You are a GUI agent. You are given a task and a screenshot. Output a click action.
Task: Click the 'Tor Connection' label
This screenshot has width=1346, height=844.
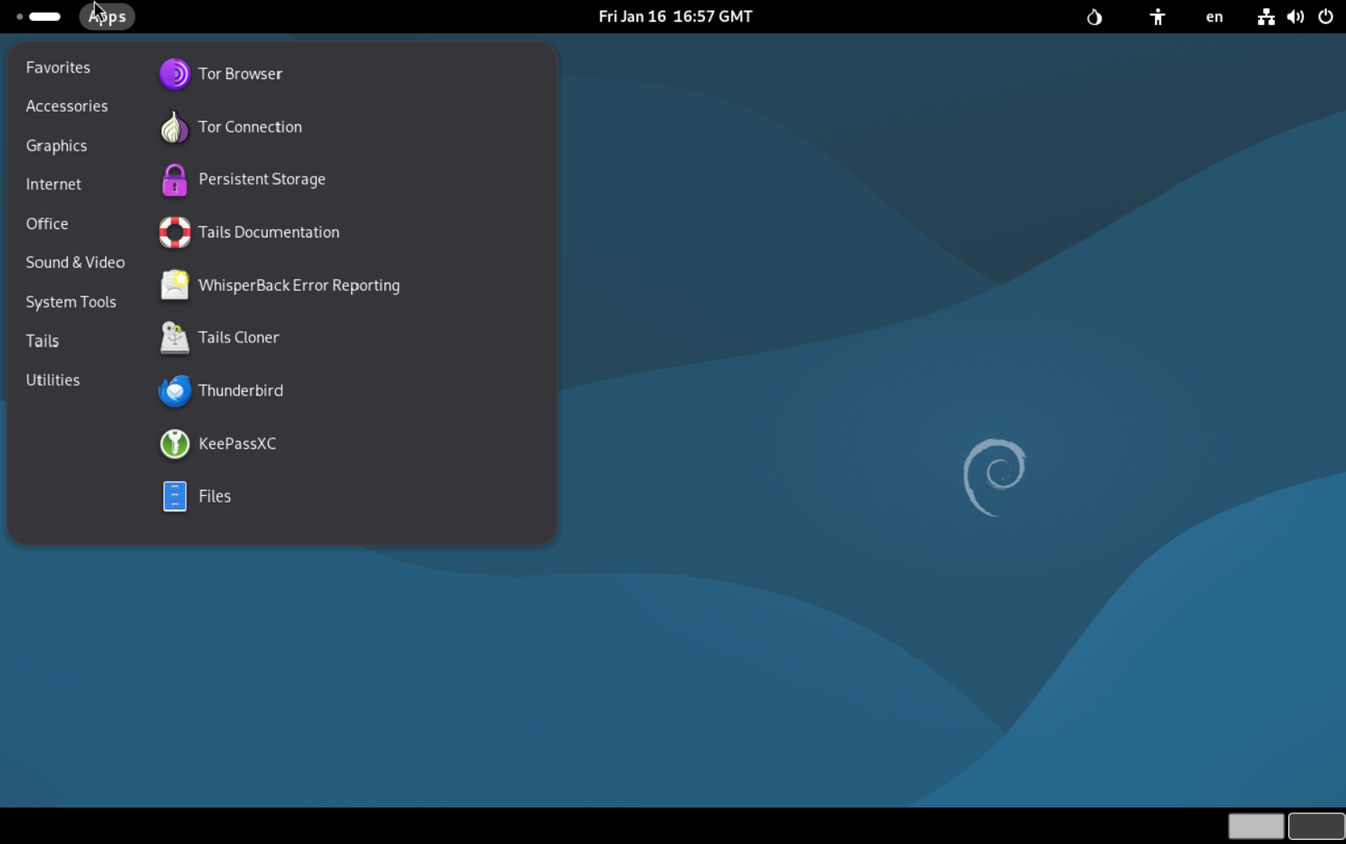250,127
